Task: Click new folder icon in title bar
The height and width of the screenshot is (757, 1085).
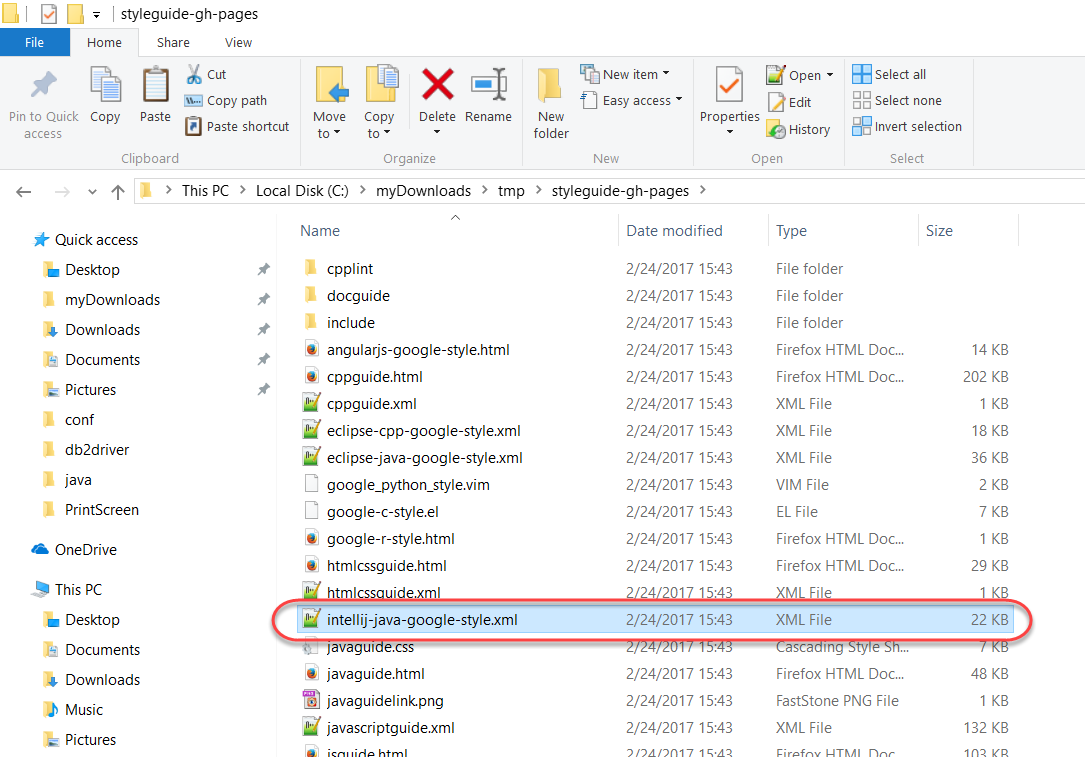Action: click(x=75, y=13)
